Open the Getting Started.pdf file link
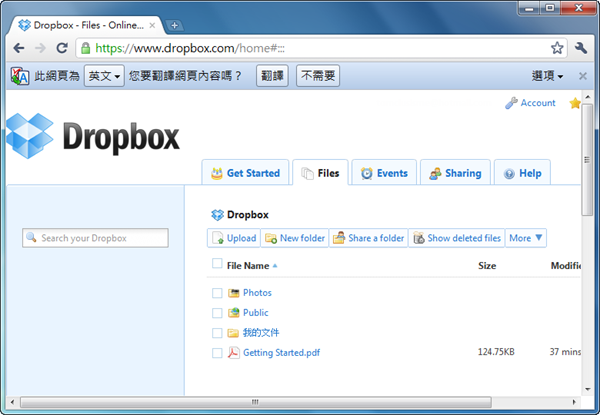The height and width of the screenshot is (415, 600). [x=281, y=352]
